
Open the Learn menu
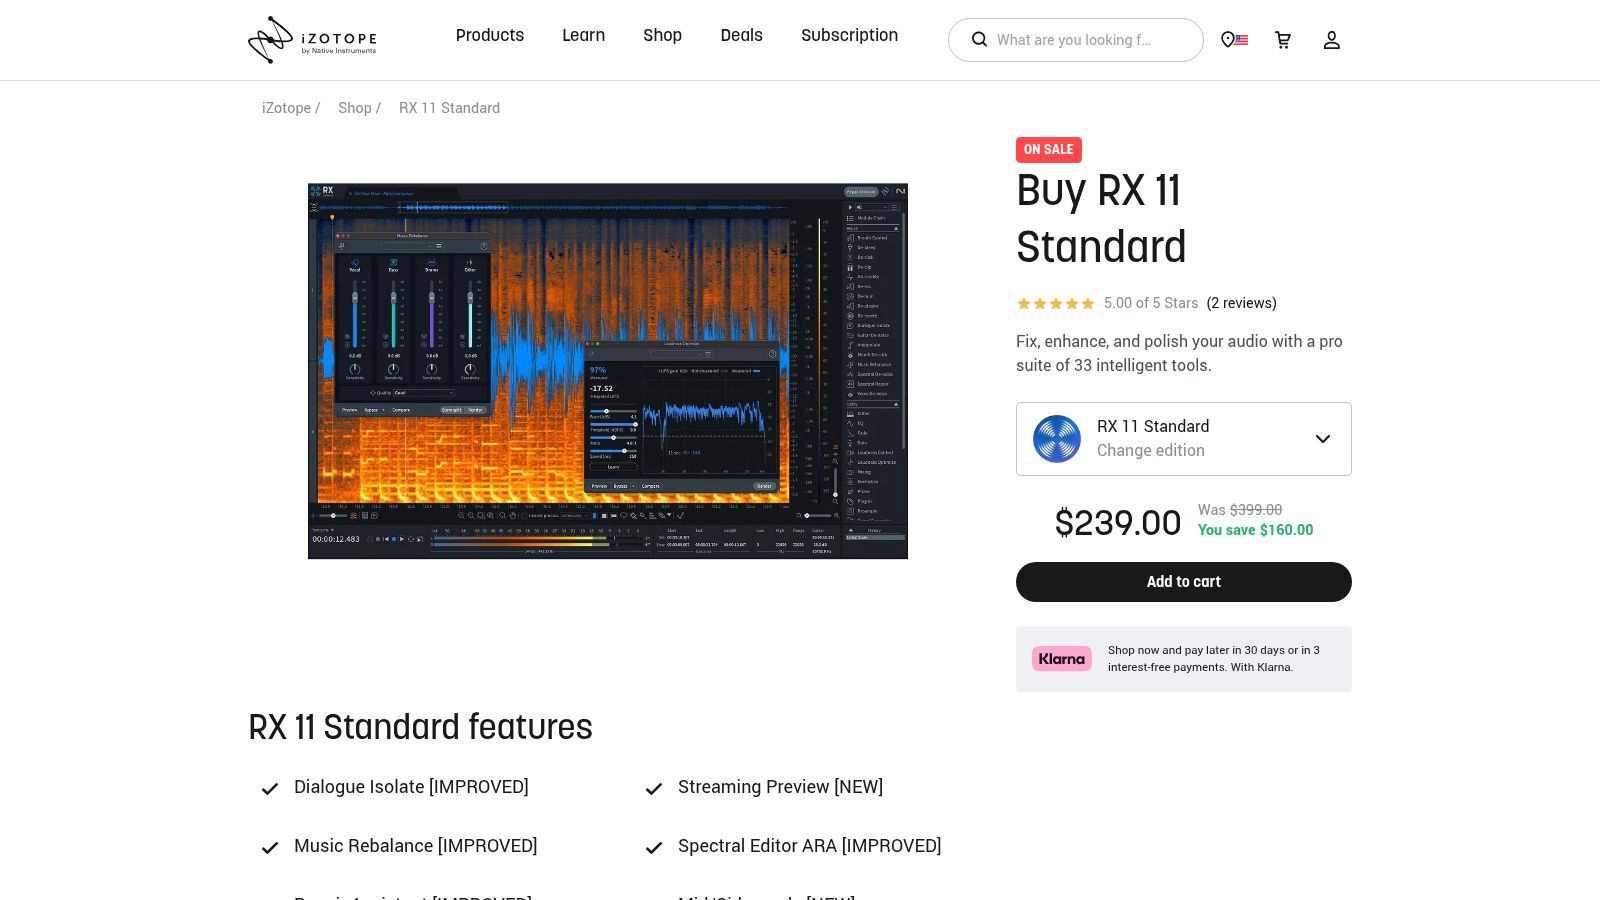coord(583,35)
